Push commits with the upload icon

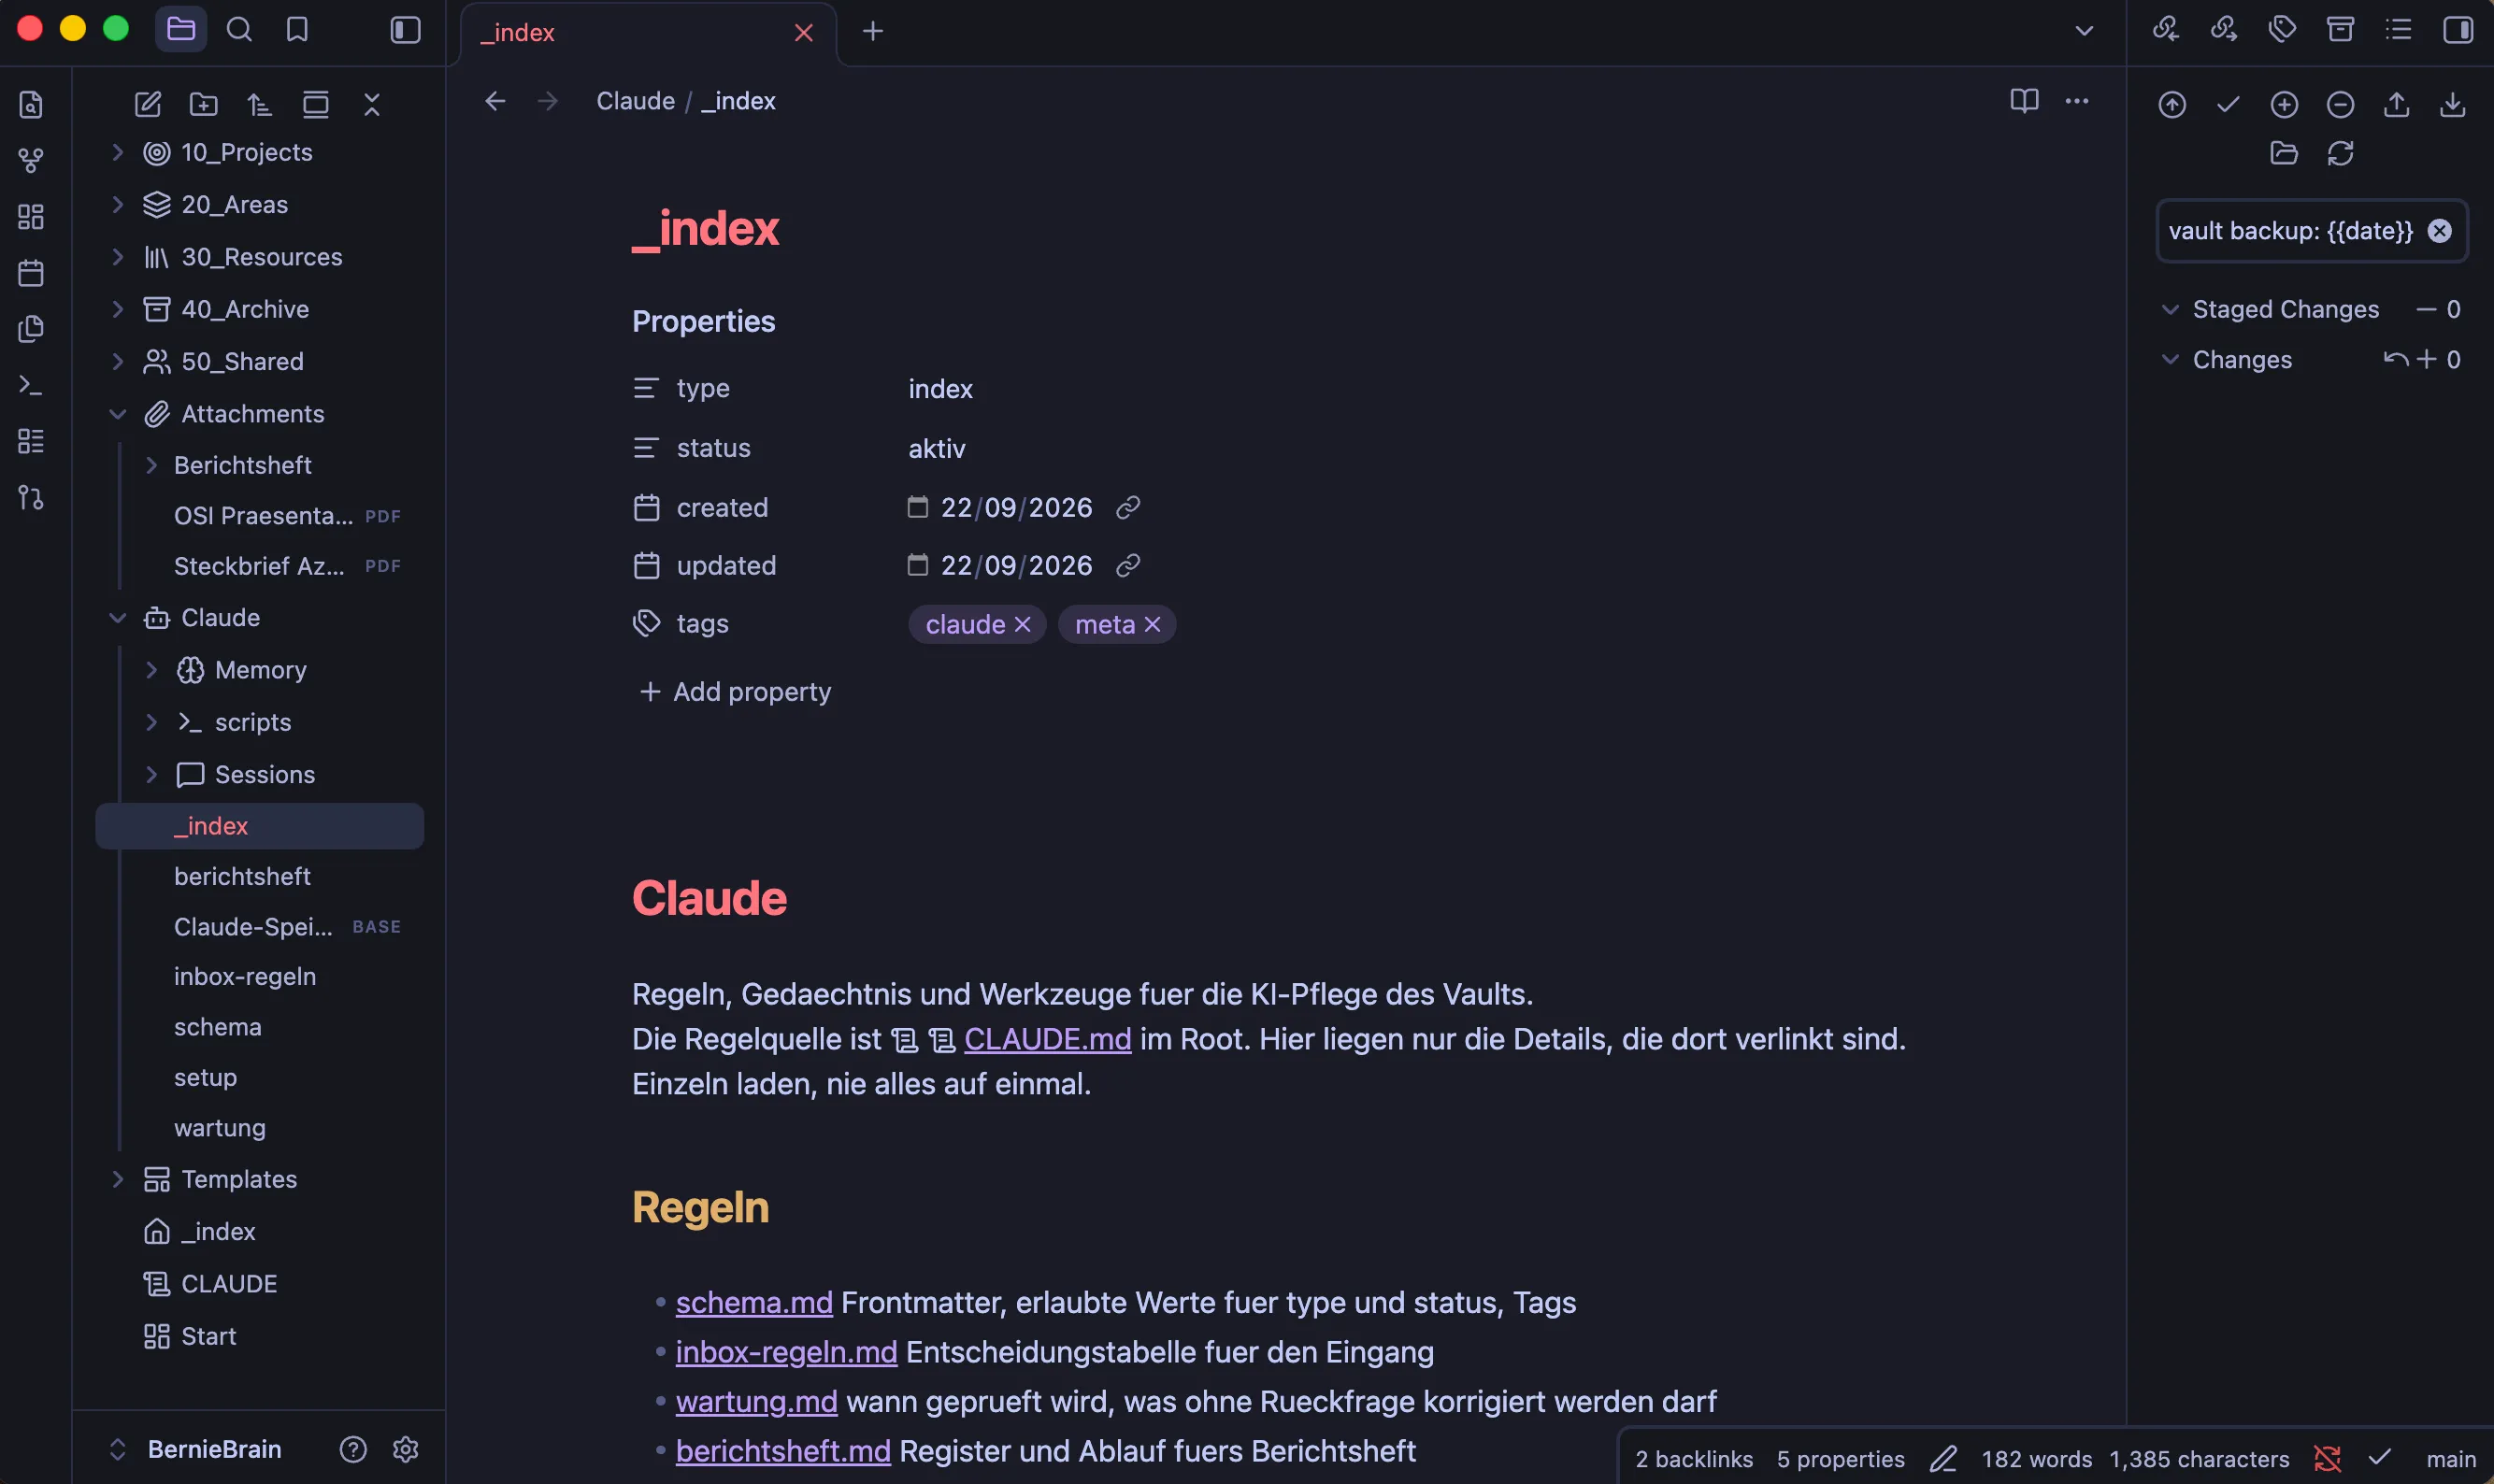(x=2396, y=104)
